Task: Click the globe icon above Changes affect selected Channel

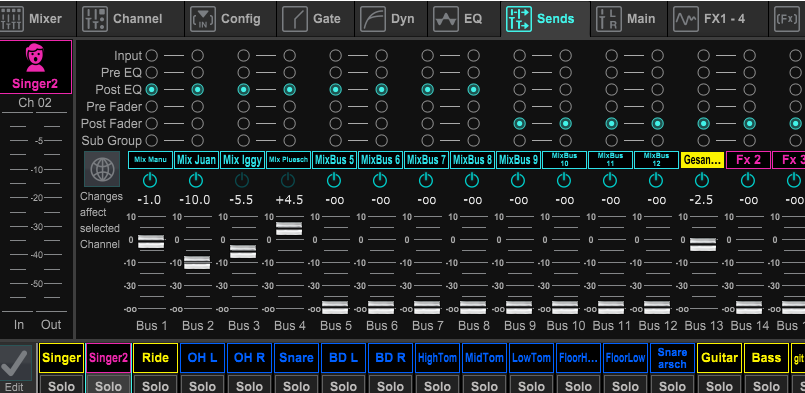Action: click(102, 169)
